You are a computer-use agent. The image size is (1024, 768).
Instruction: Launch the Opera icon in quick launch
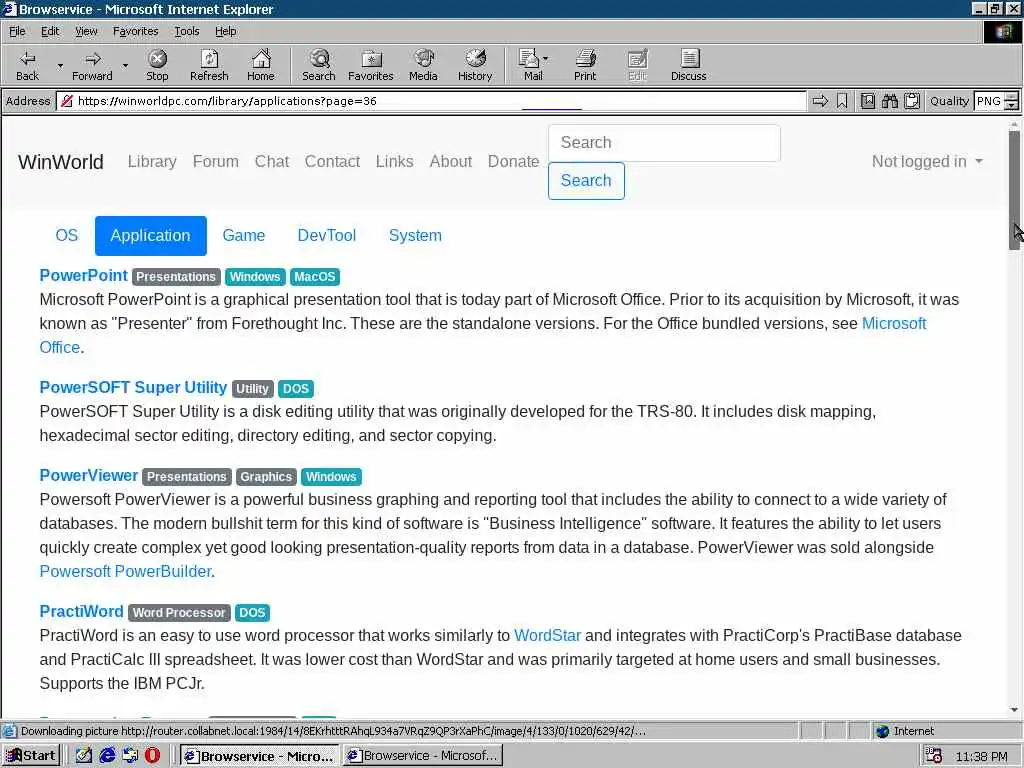[x=152, y=755]
